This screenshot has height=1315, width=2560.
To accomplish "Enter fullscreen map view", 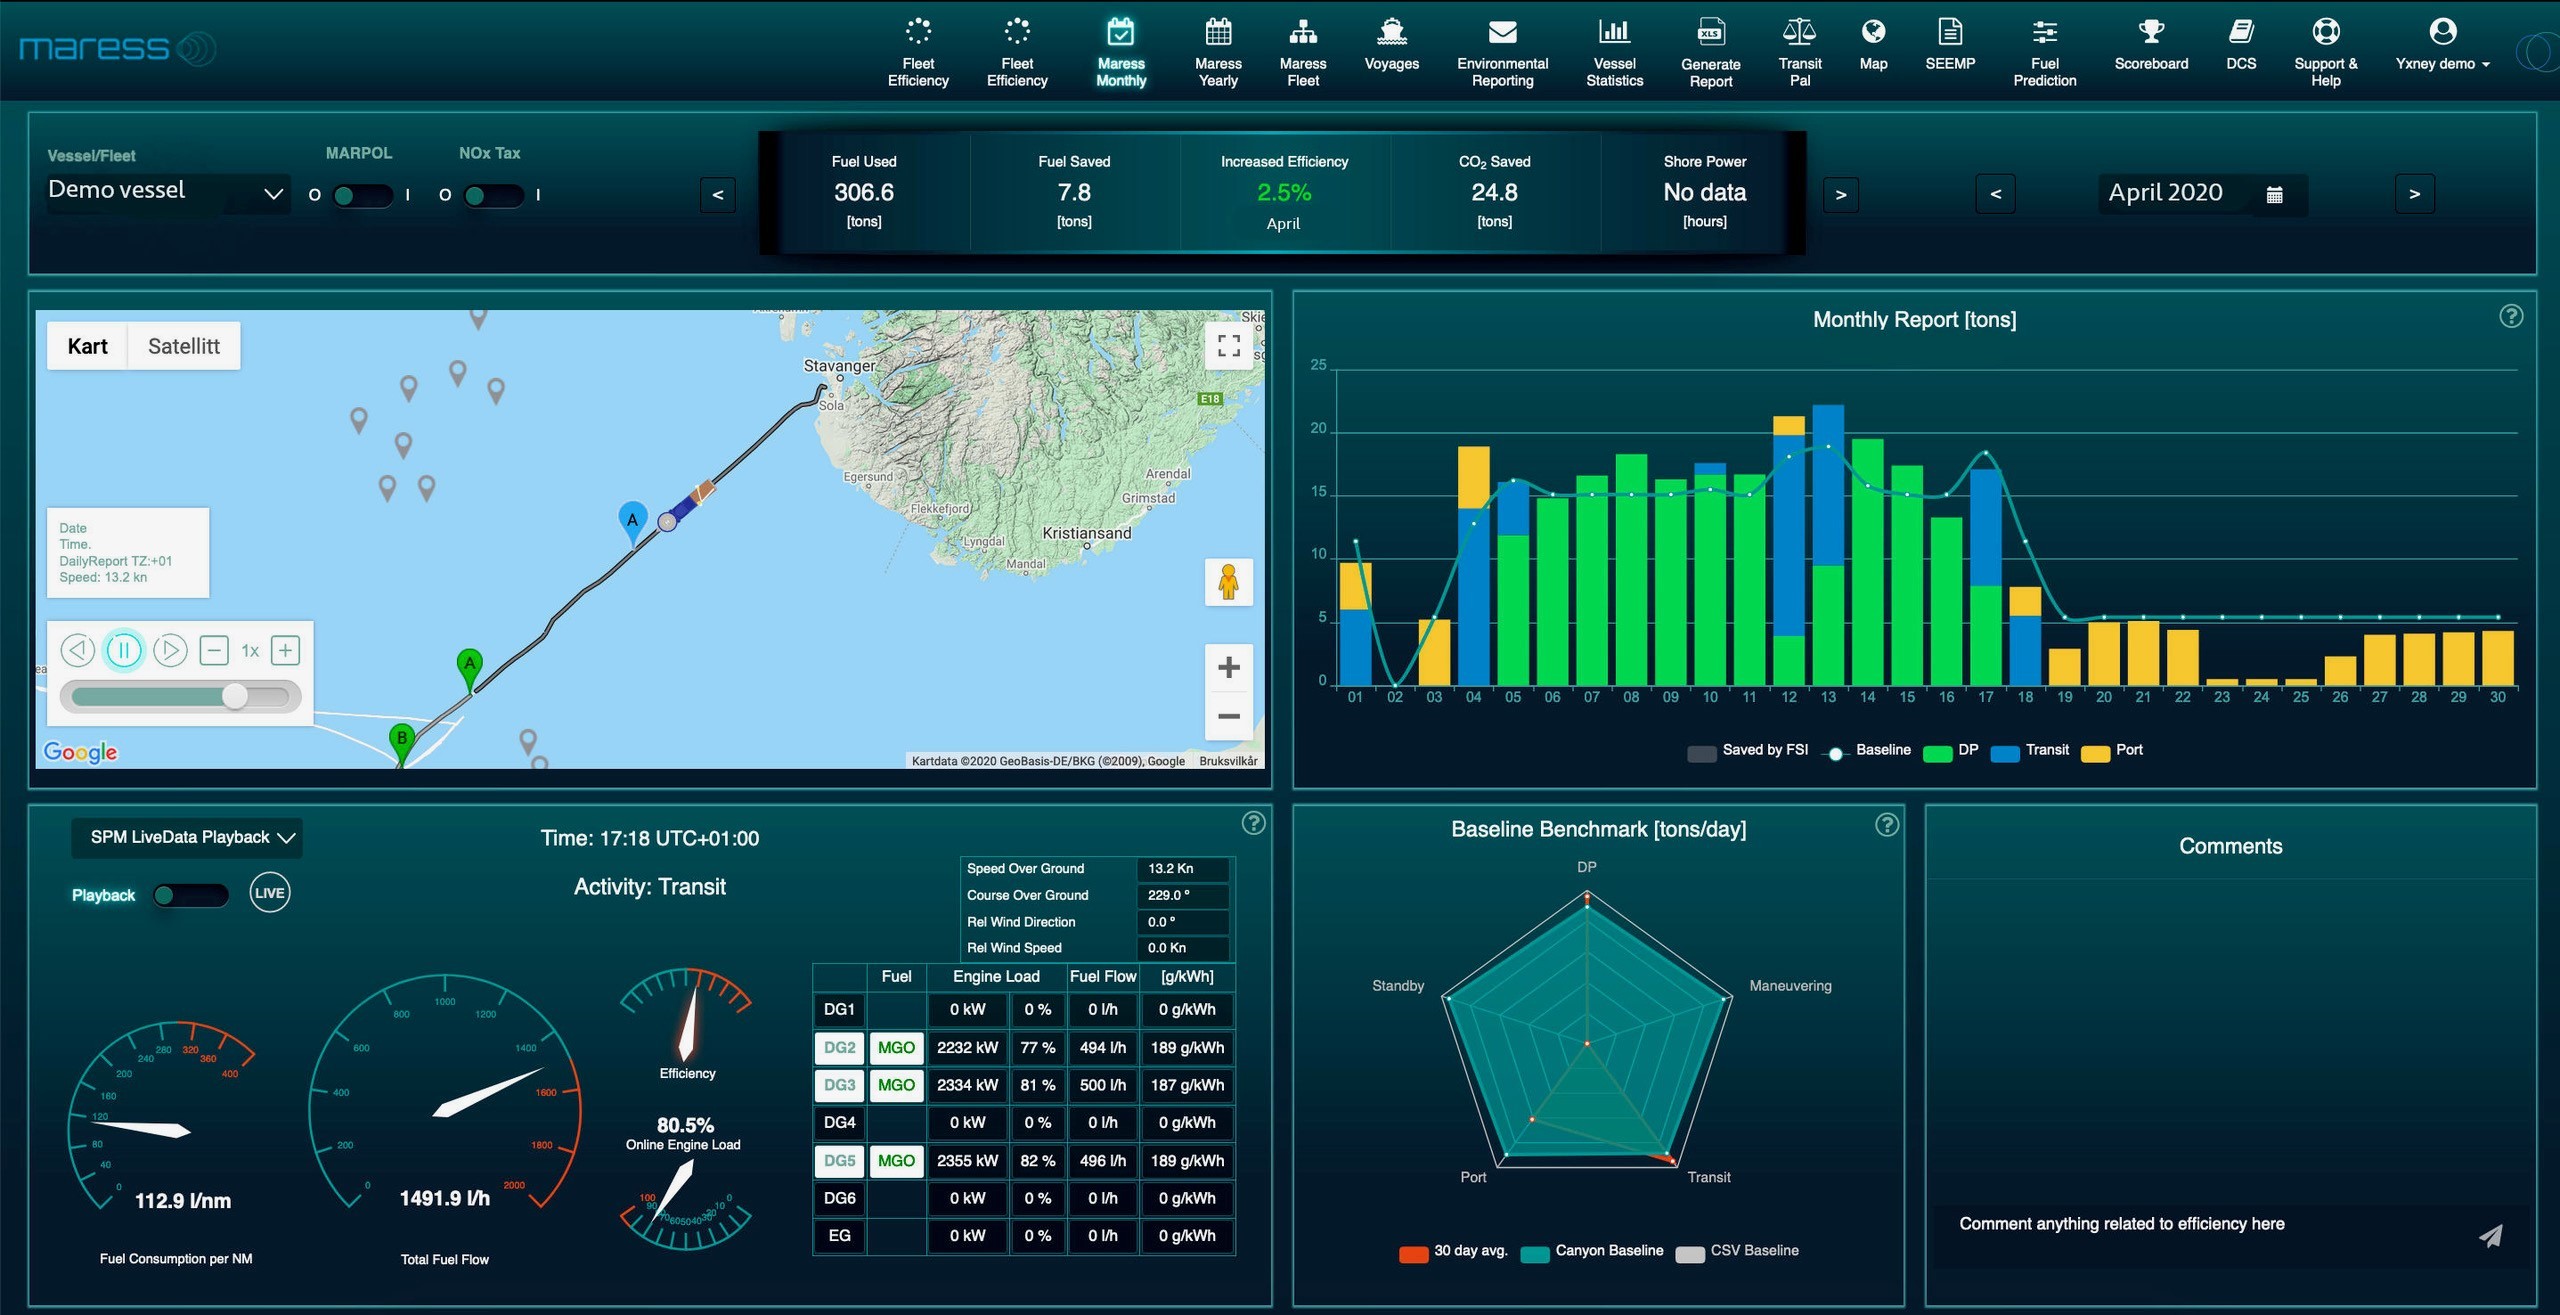I will pyautogui.click(x=1229, y=346).
